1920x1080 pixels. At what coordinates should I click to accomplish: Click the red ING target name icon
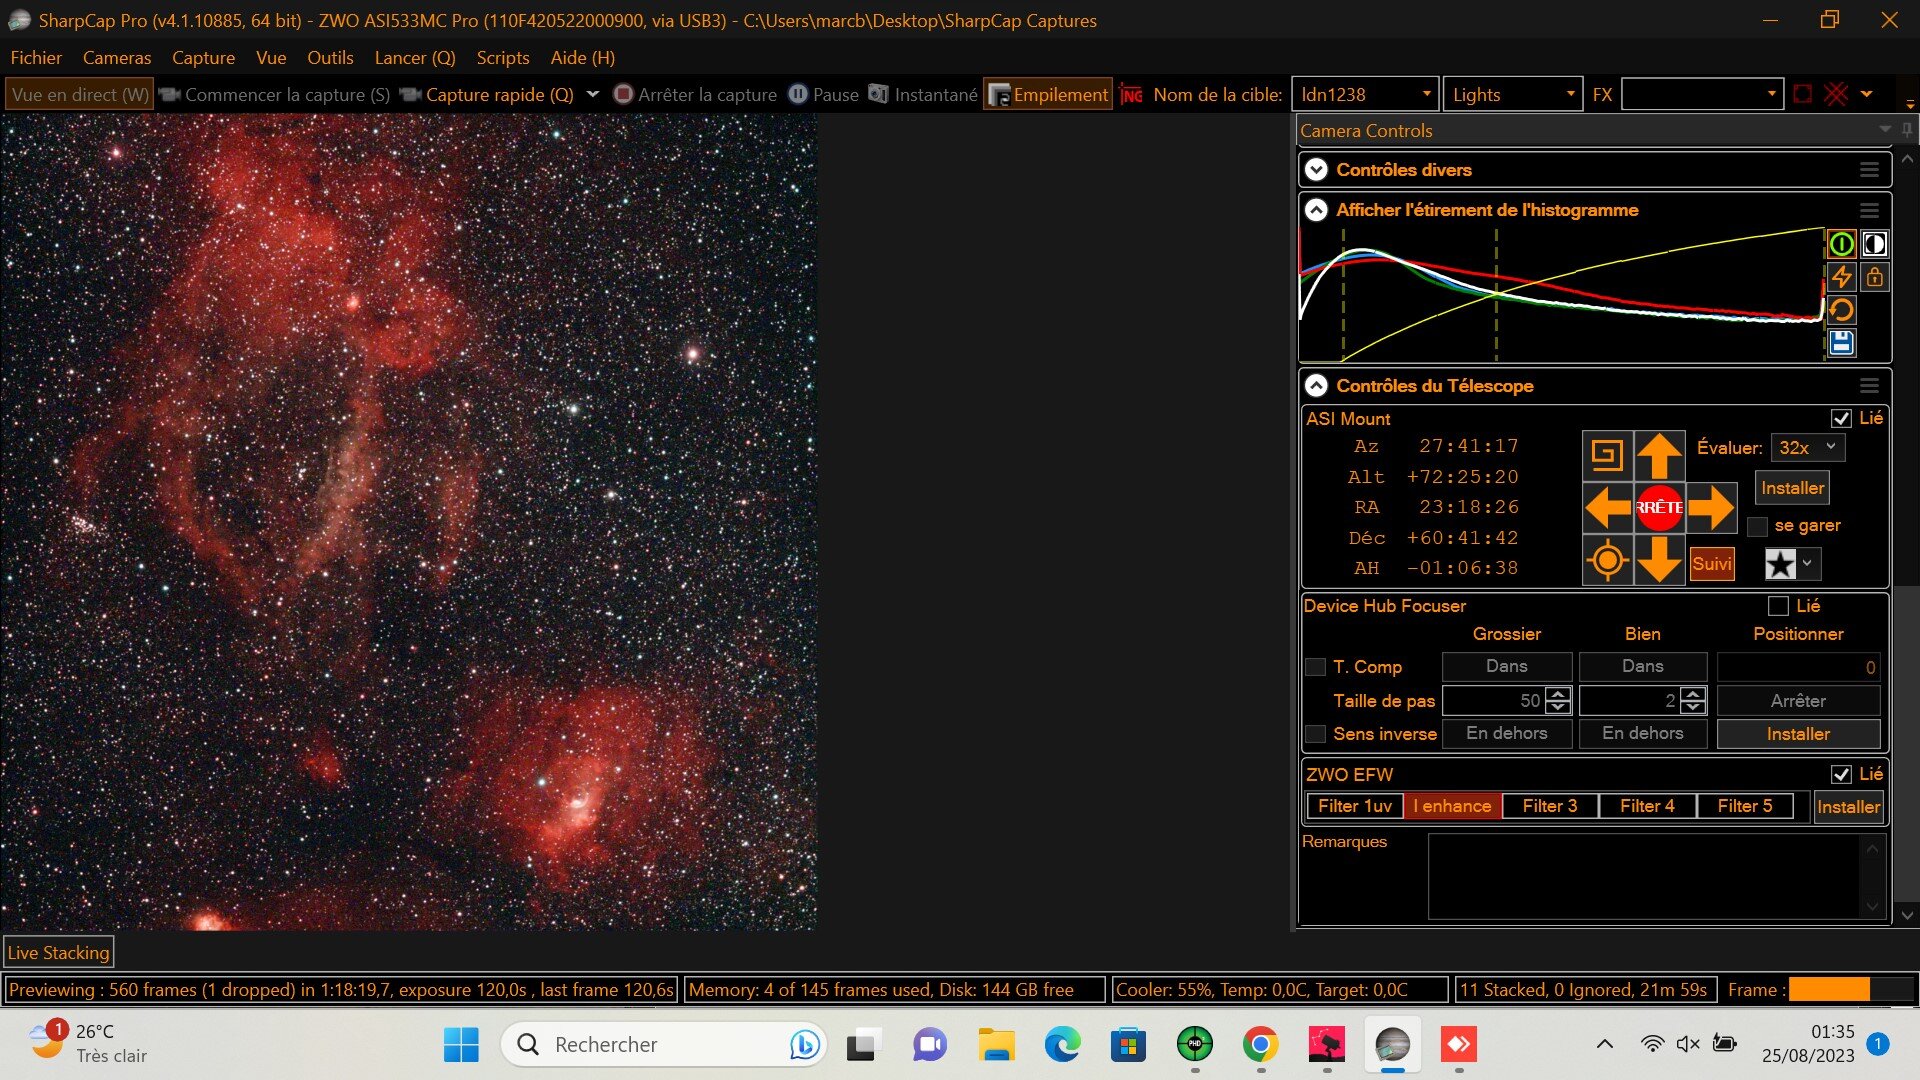(x=1131, y=95)
